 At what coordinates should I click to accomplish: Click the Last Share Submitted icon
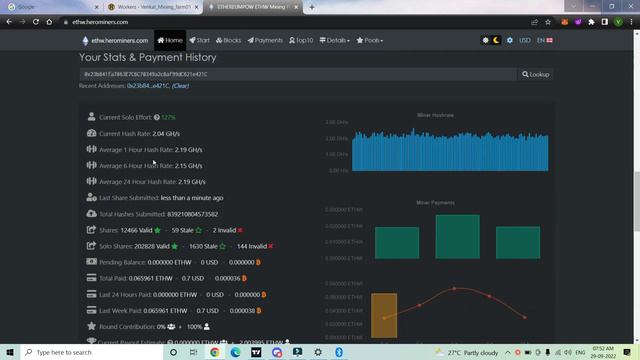tap(91, 198)
